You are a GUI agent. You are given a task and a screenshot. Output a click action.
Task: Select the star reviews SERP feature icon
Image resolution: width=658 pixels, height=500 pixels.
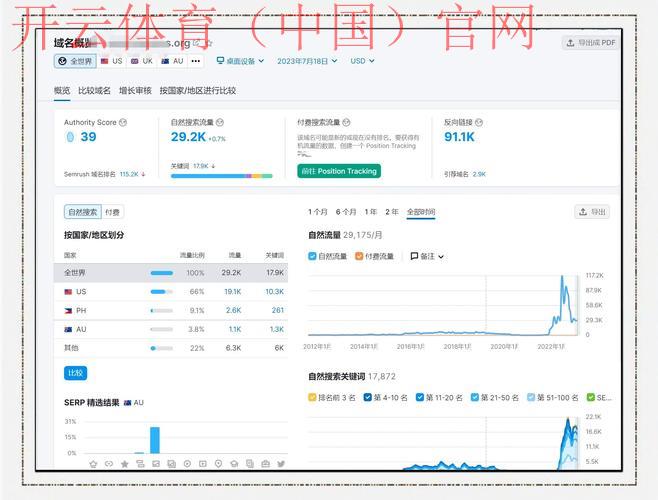tap(125, 464)
